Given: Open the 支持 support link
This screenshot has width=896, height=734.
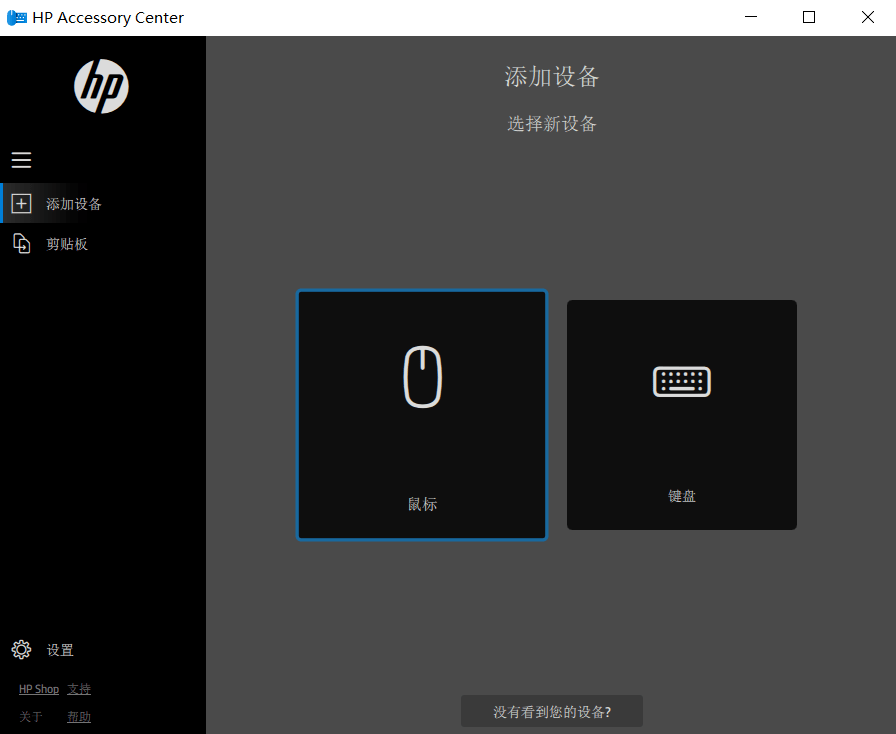Looking at the screenshot, I should [78, 688].
